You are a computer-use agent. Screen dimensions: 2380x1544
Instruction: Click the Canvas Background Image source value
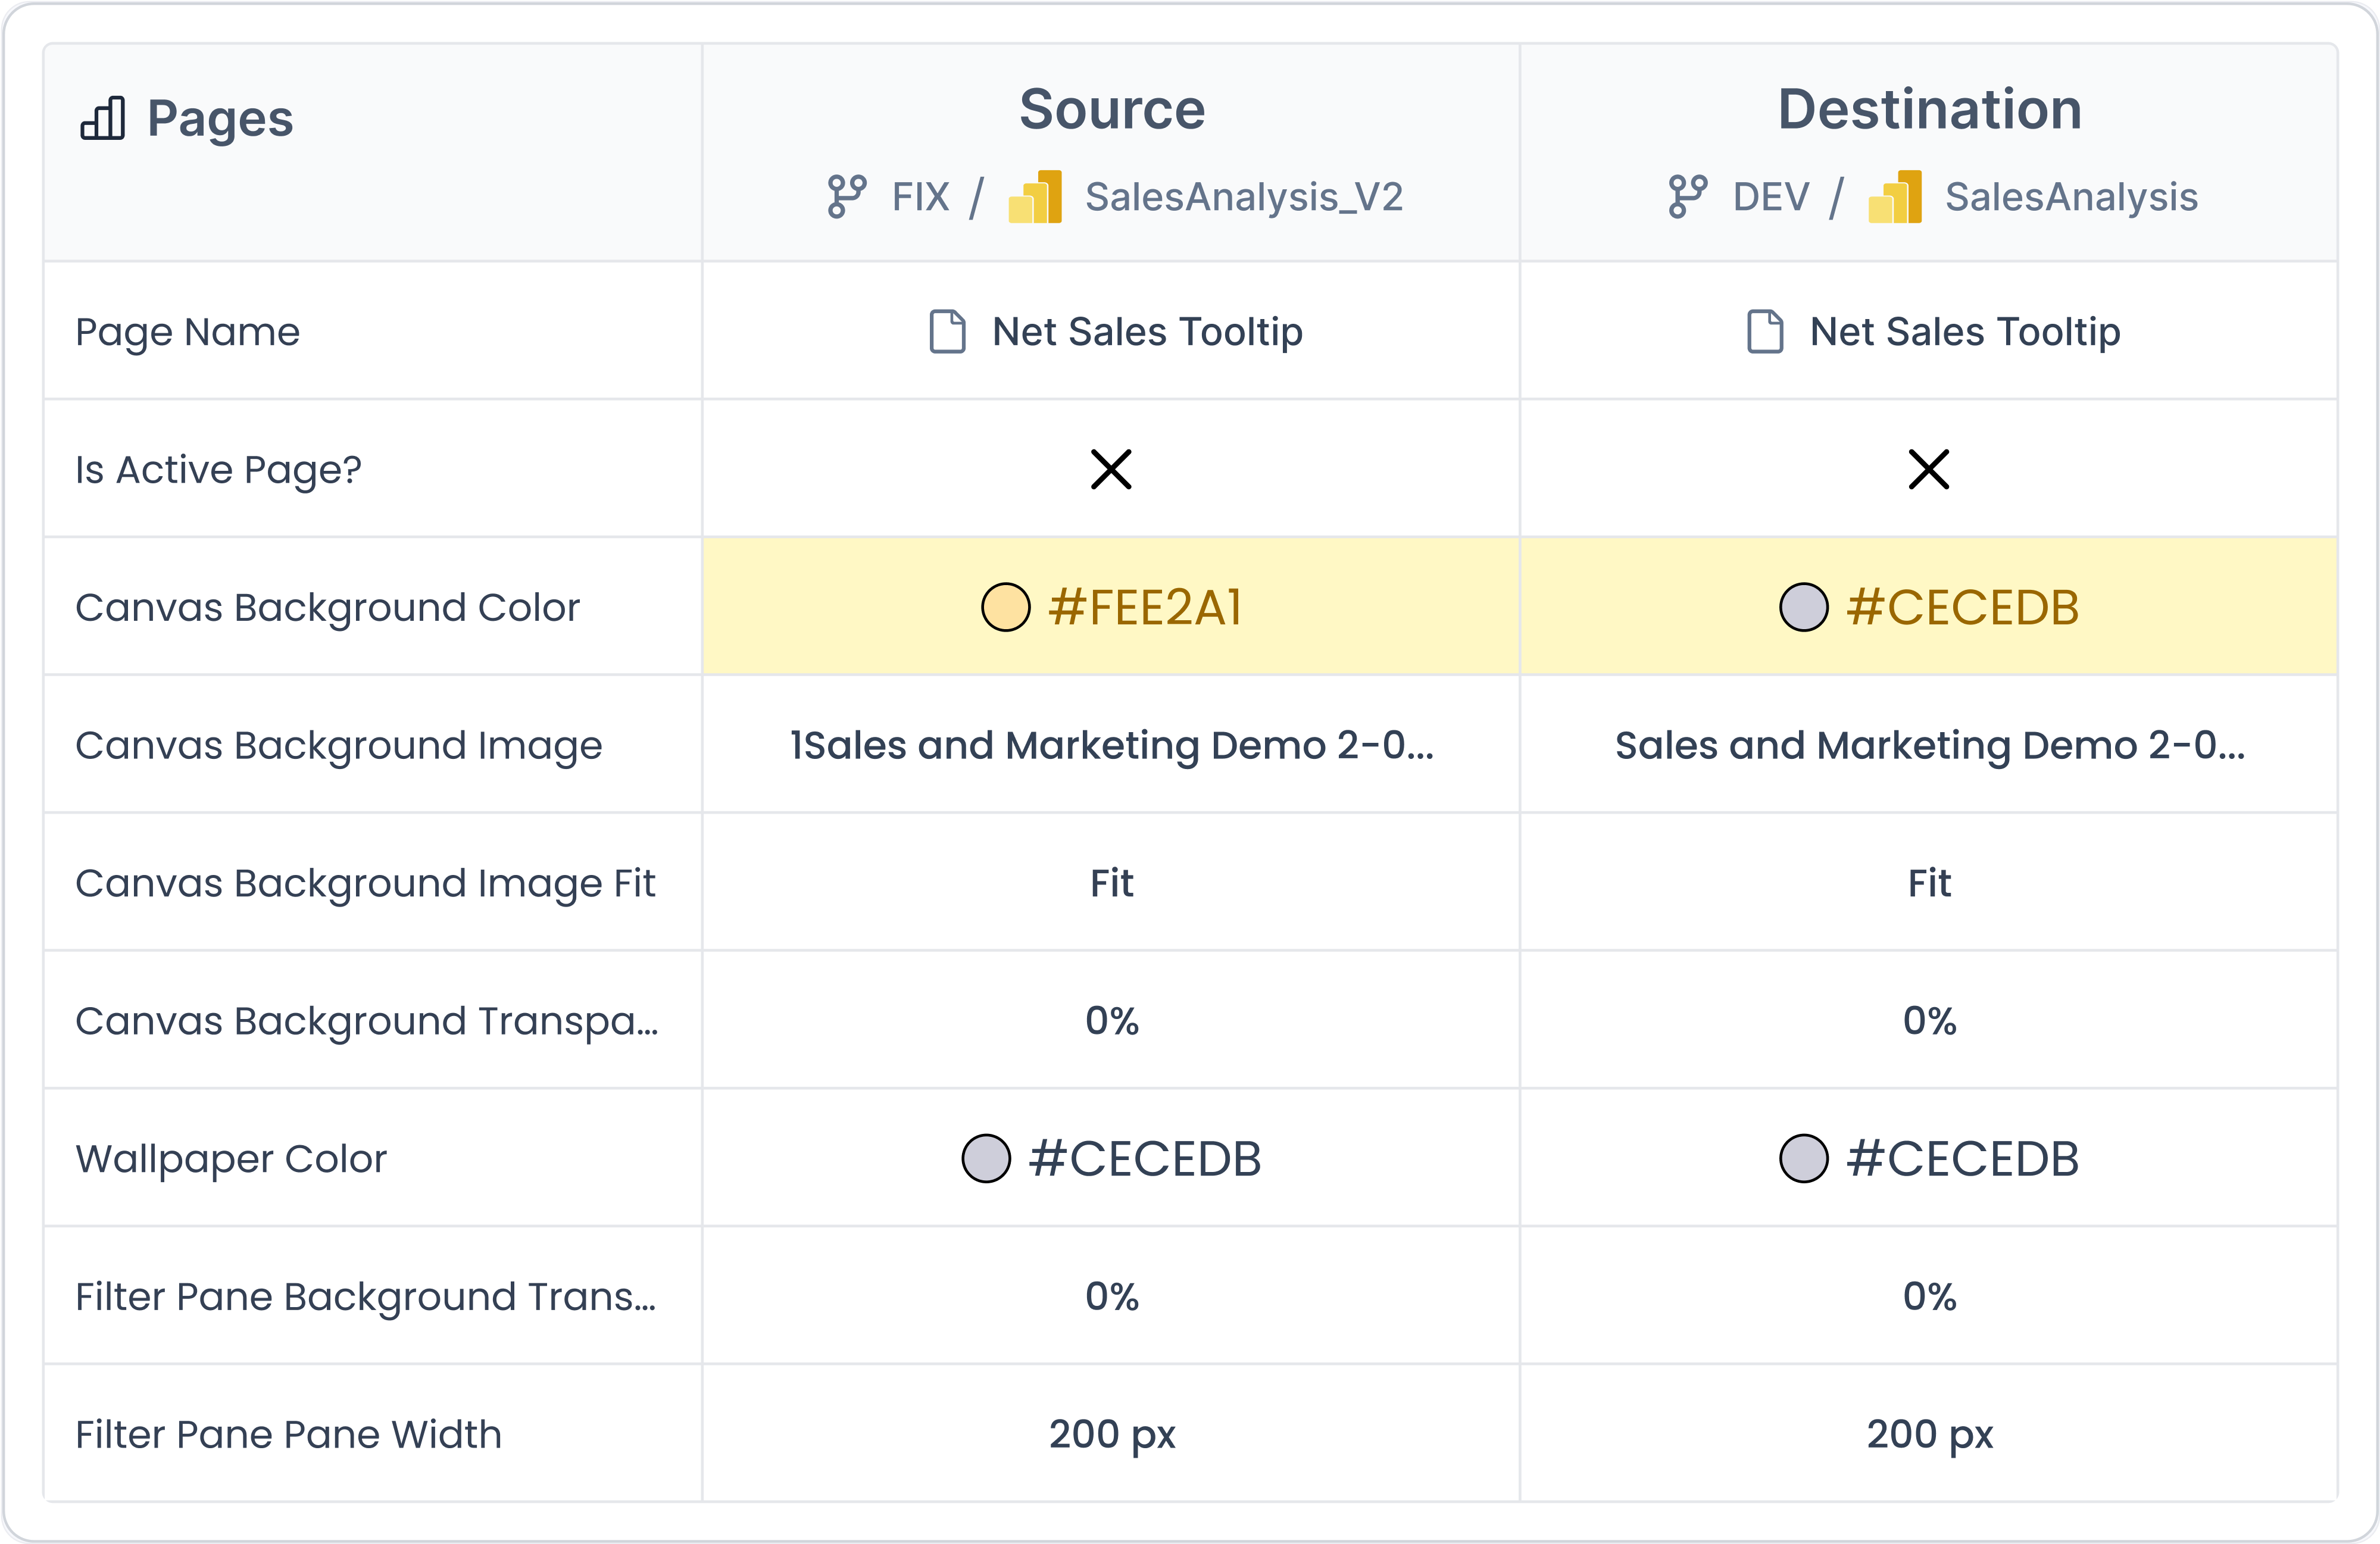[x=1111, y=745]
